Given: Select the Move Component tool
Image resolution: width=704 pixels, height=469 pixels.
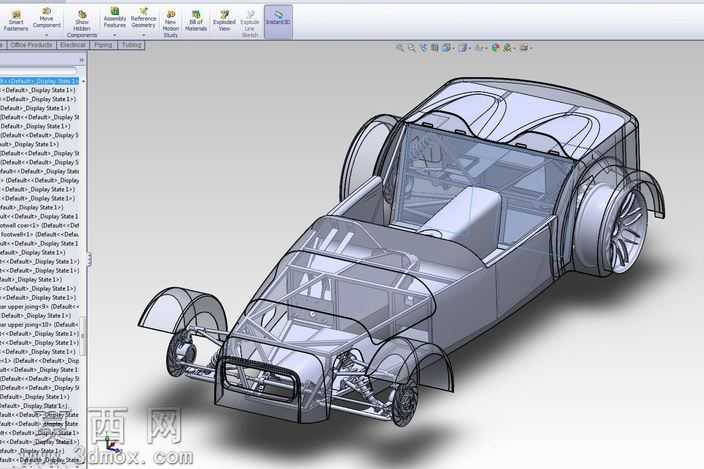Looking at the screenshot, I should click(x=47, y=18).
